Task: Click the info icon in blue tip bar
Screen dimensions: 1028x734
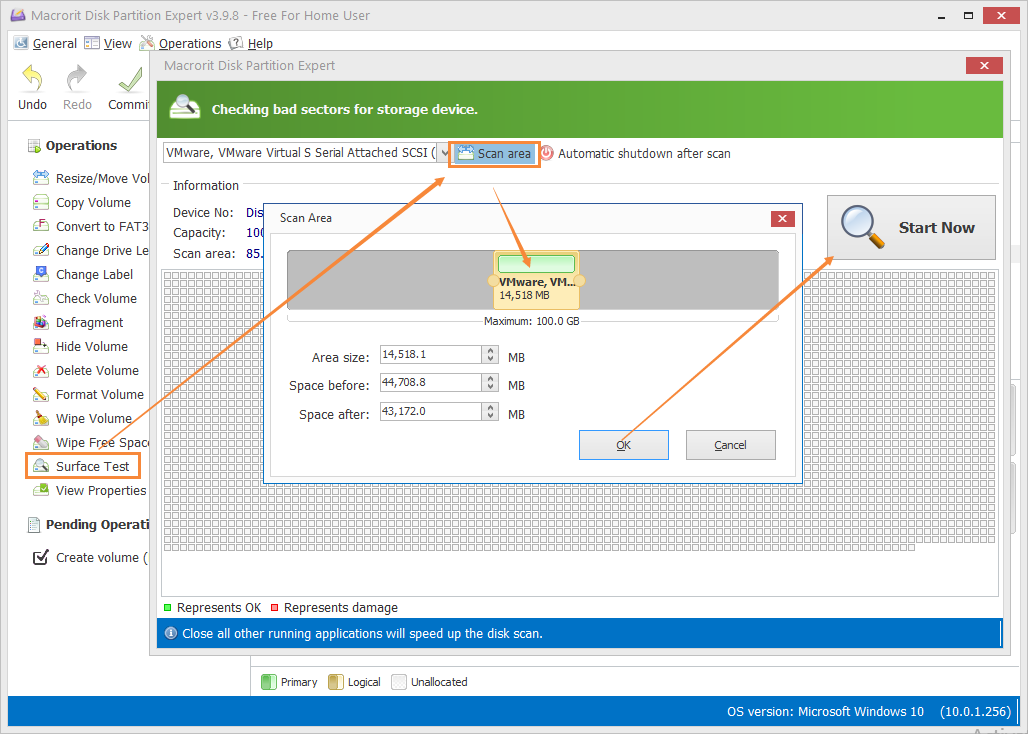Action: click(x=171, y=634)
